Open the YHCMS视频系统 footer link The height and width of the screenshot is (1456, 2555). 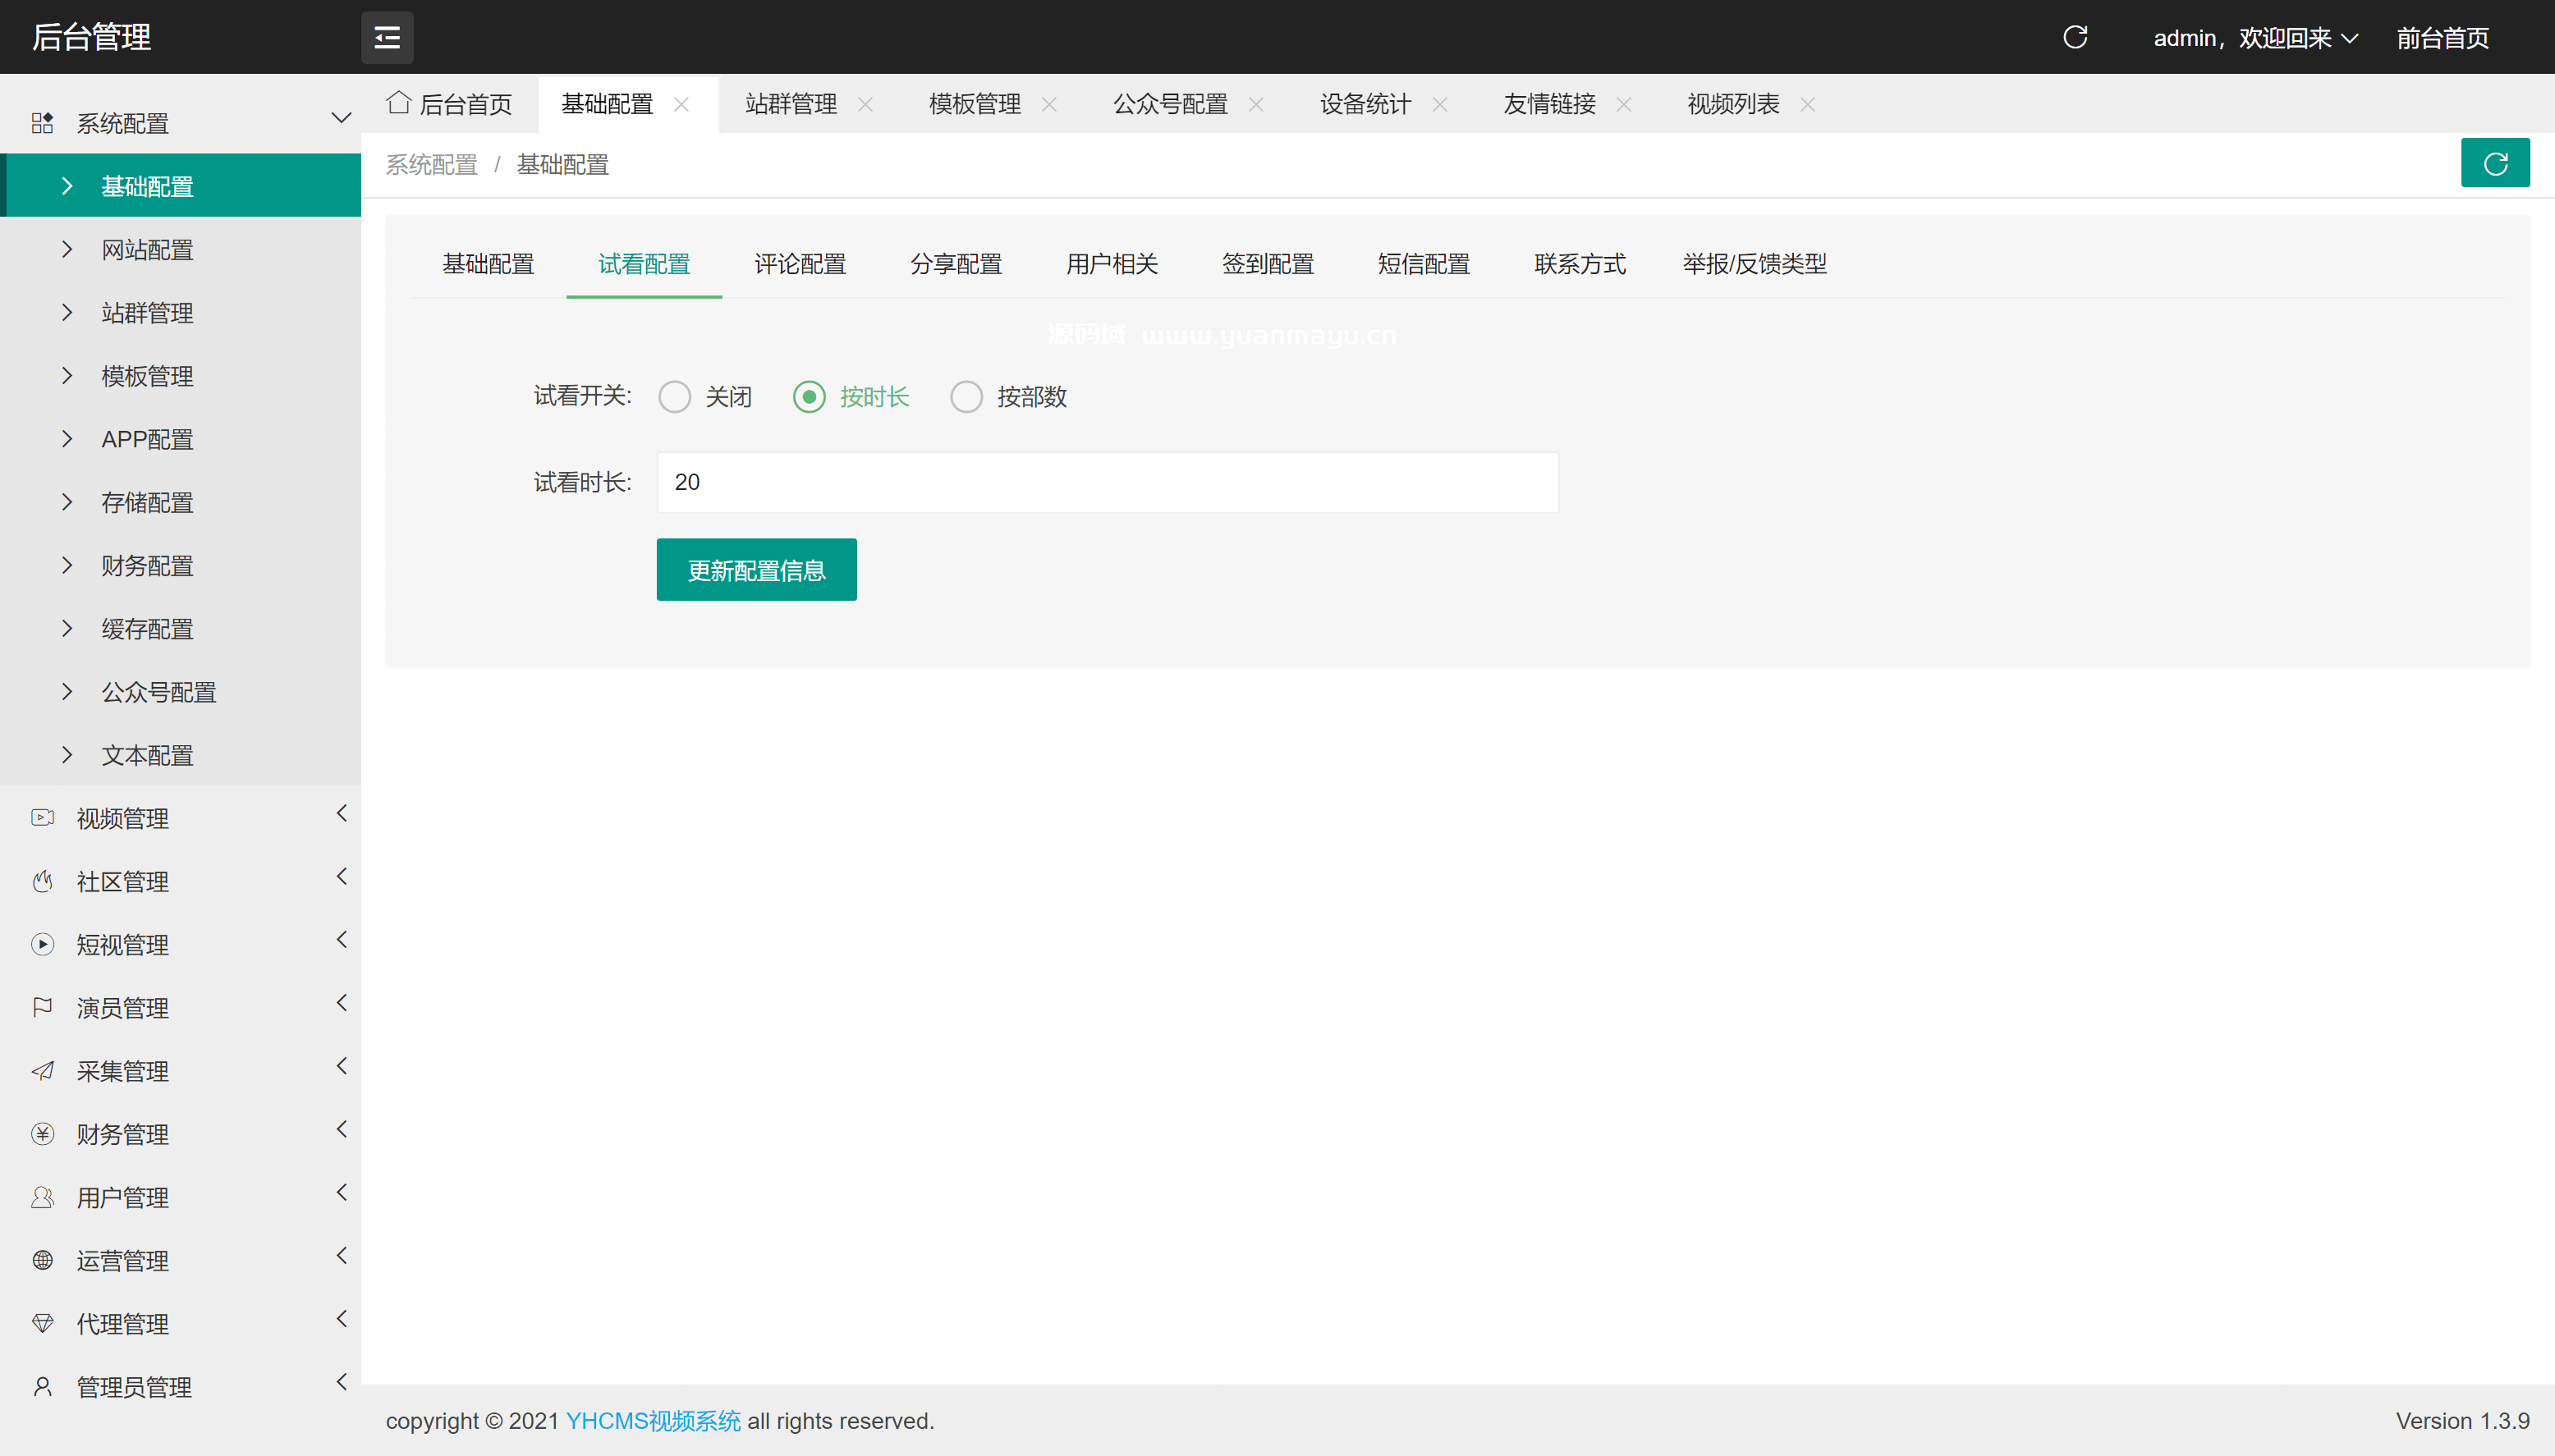click(652, 1421)
